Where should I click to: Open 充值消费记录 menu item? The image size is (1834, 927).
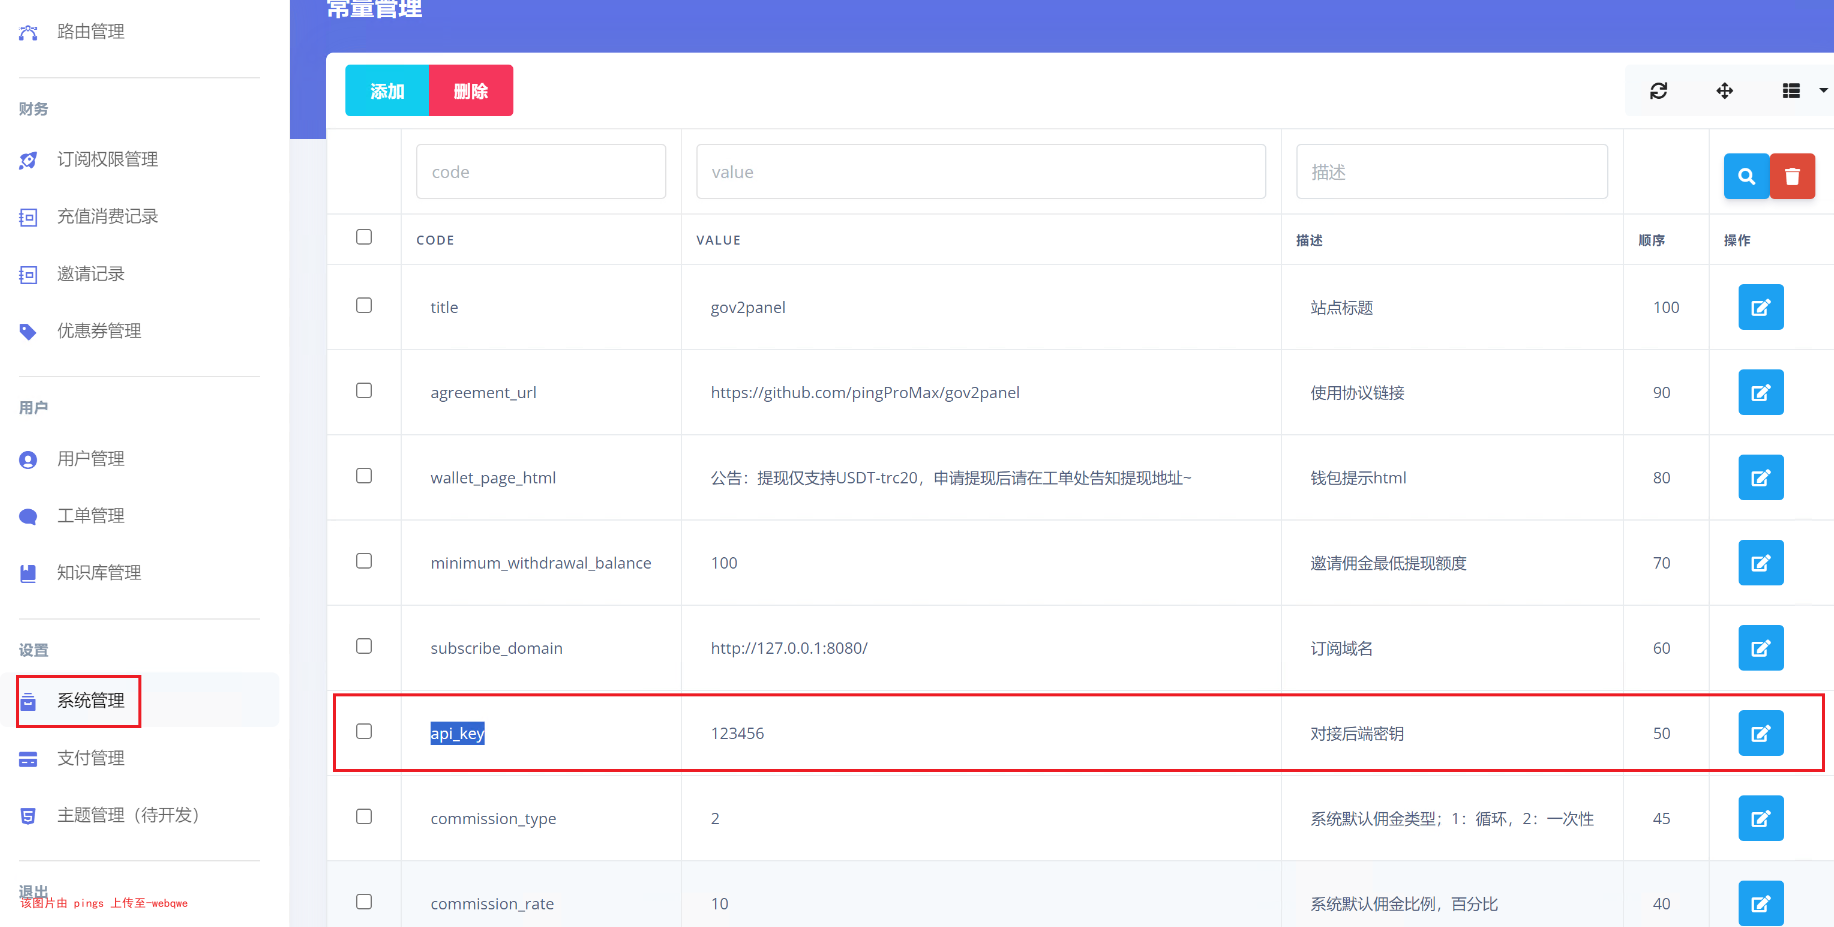pyautogui.click(x=108, y=216)
